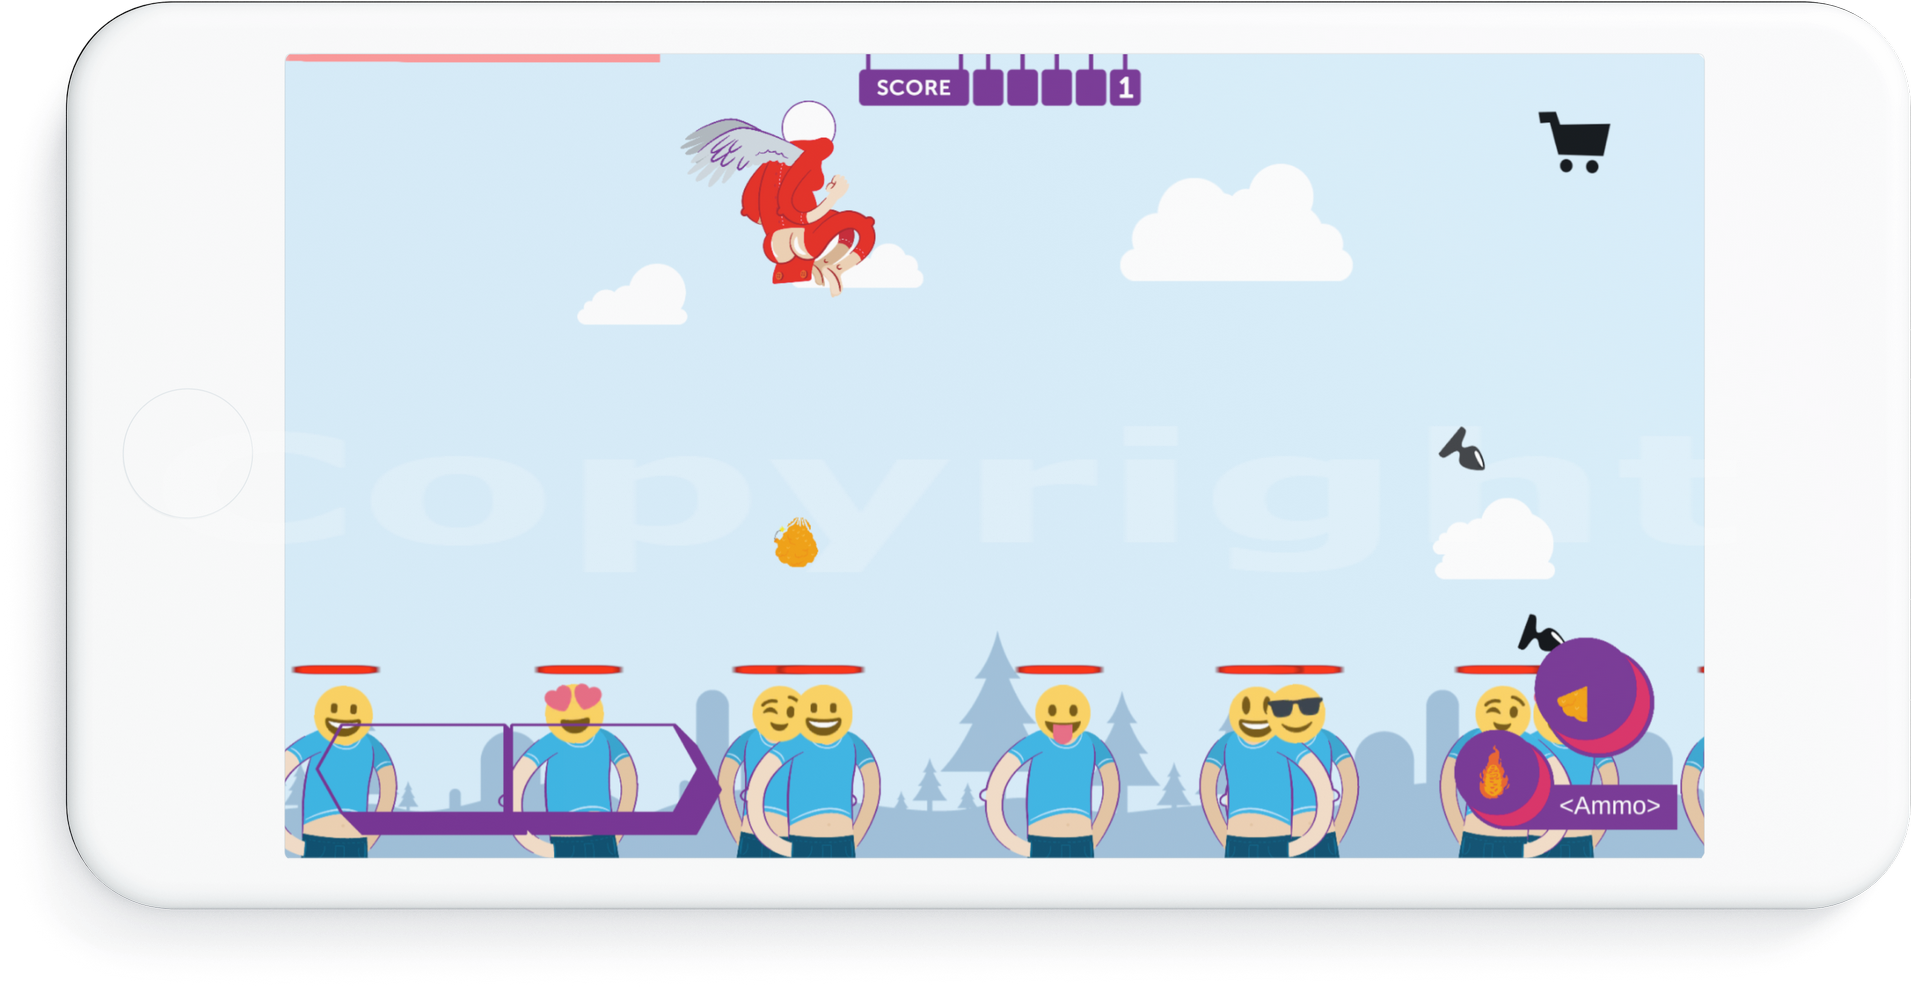
Task: Click the red health bar above tongue-out emoji
Action: pos(1059,669)
